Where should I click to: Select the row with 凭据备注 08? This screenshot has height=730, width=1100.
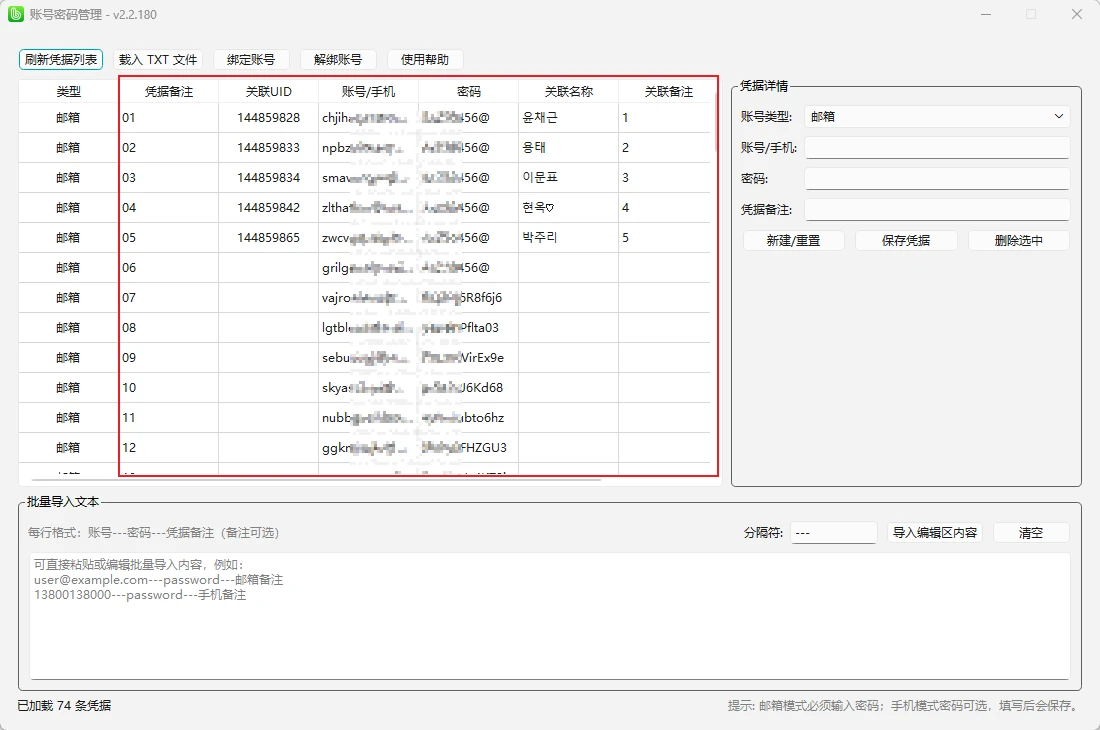click(x=365, y=327)
